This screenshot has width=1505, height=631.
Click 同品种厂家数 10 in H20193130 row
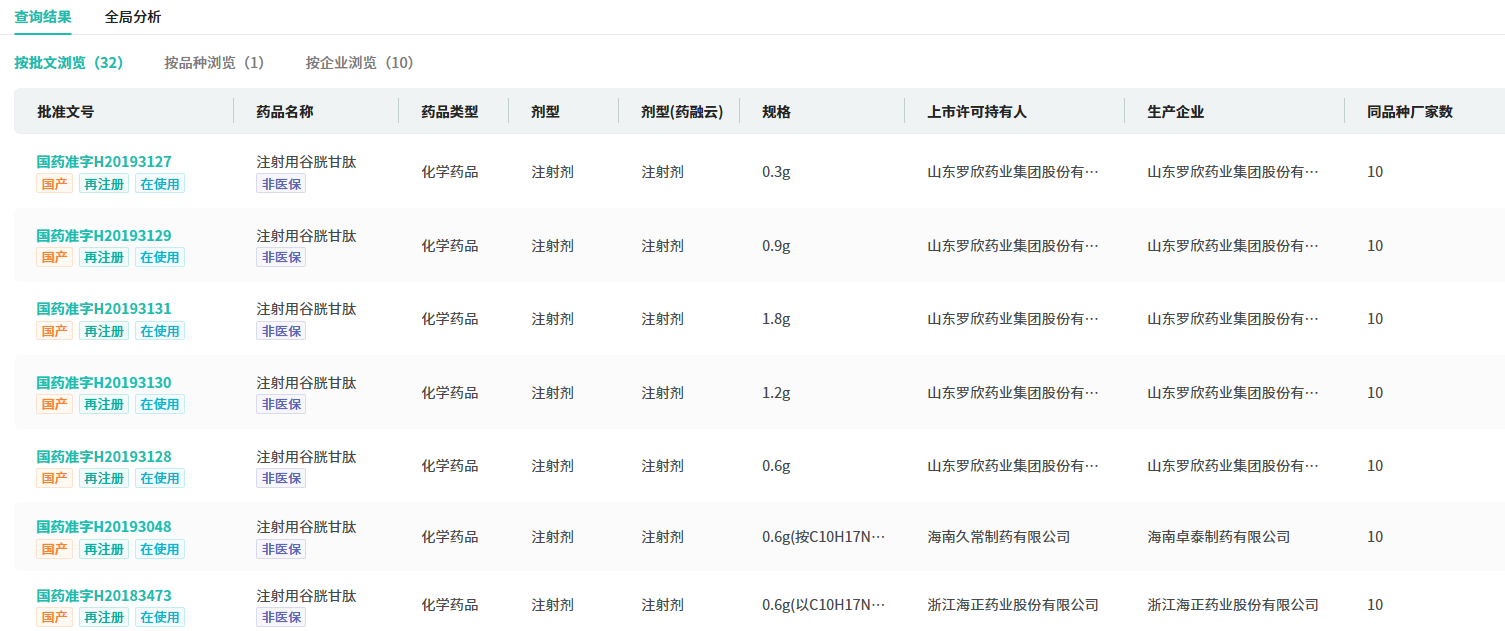[x=1375, y=393]
